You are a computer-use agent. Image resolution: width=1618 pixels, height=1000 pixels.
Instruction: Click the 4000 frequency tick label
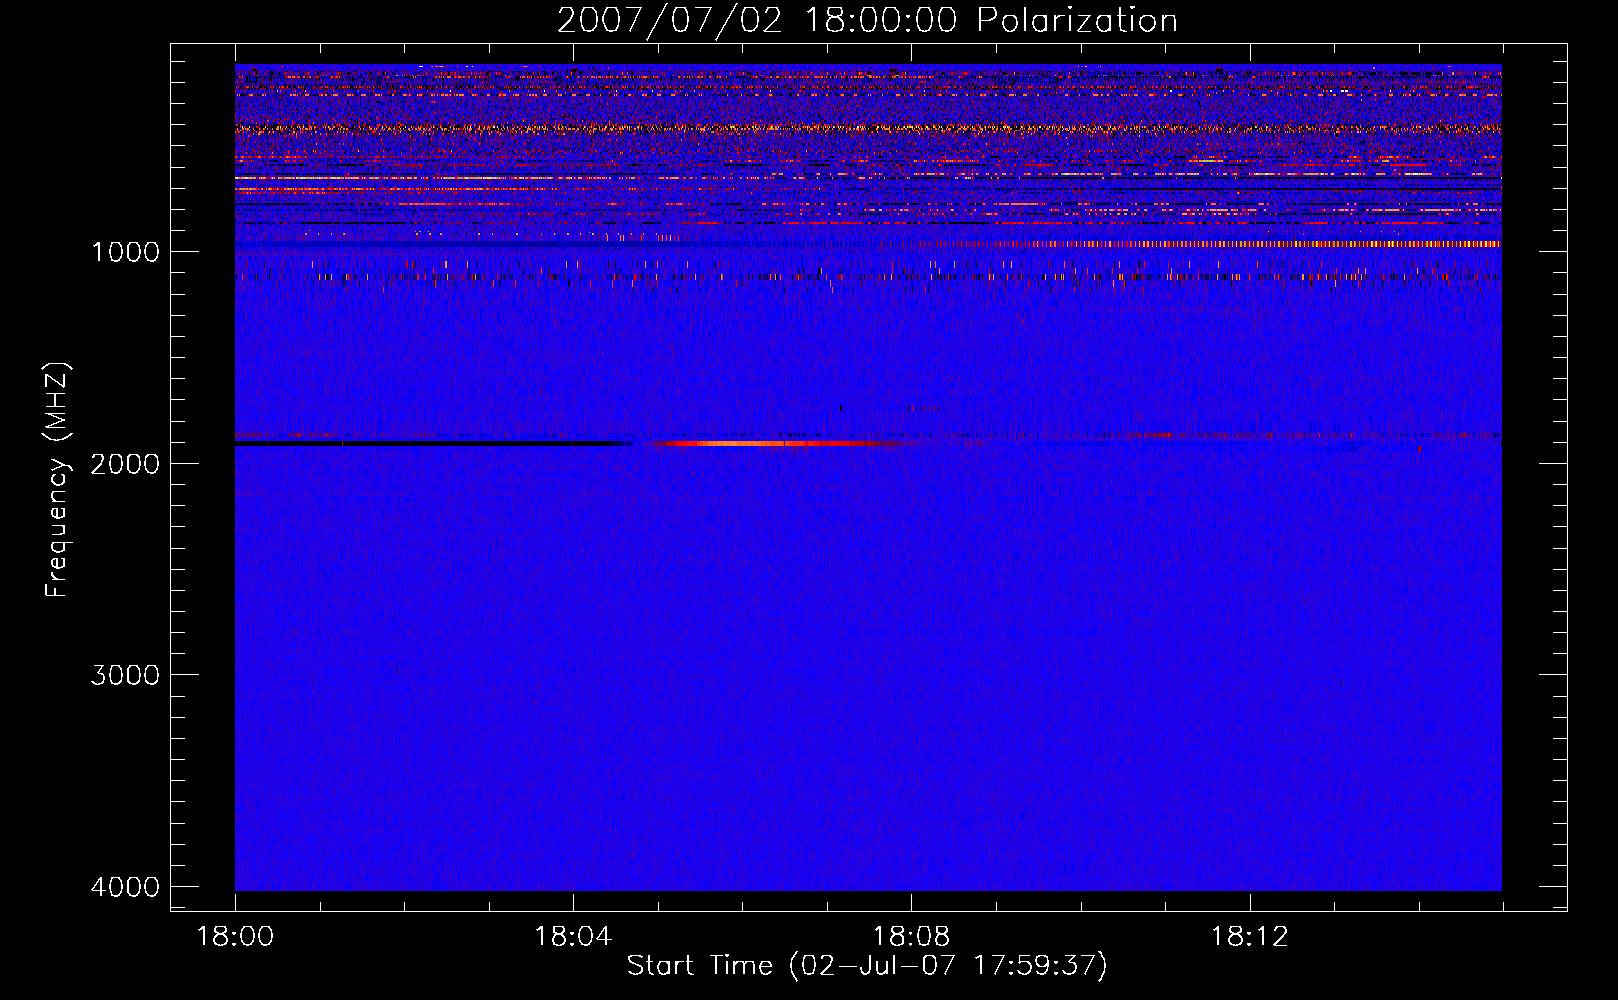coord(125,887)
